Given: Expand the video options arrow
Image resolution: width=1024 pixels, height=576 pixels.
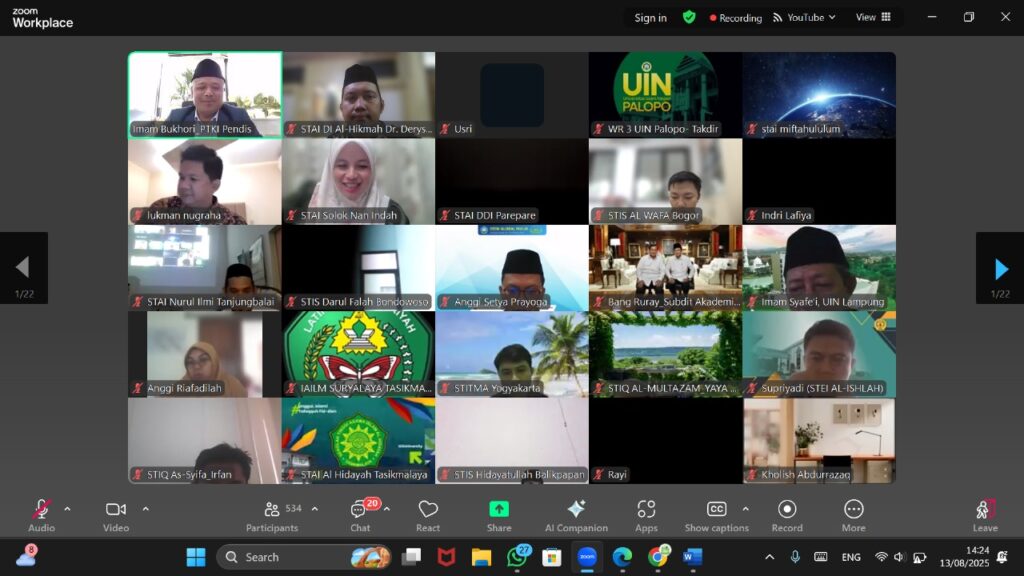Looking at the screenshot, I should [x=145, y=509].
